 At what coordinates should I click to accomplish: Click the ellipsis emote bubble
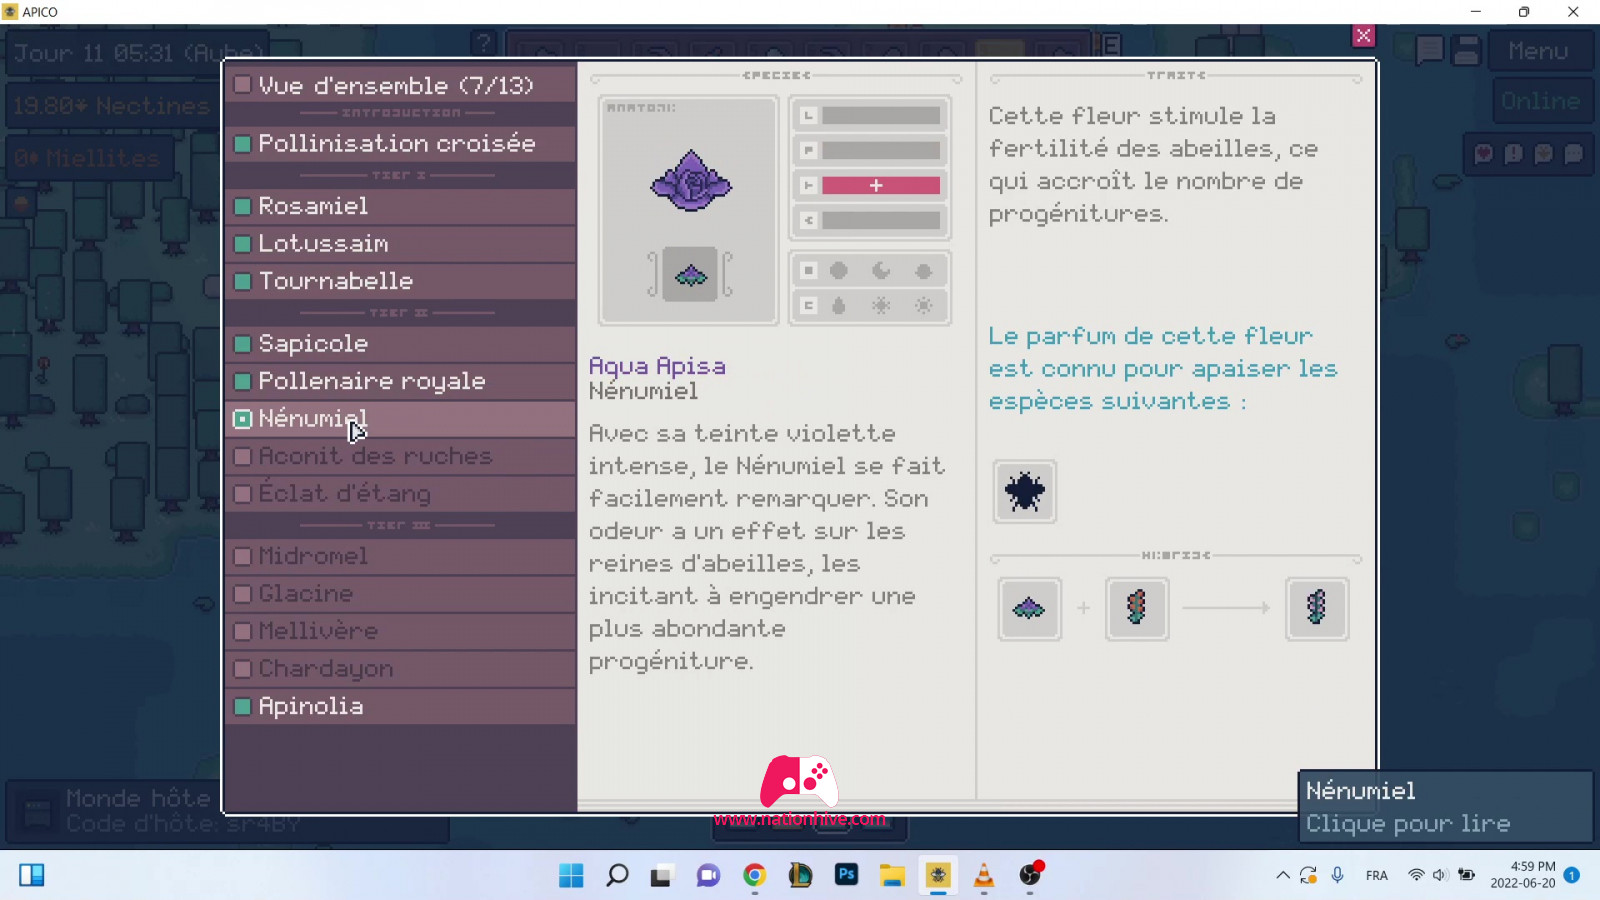point(1574,154)
